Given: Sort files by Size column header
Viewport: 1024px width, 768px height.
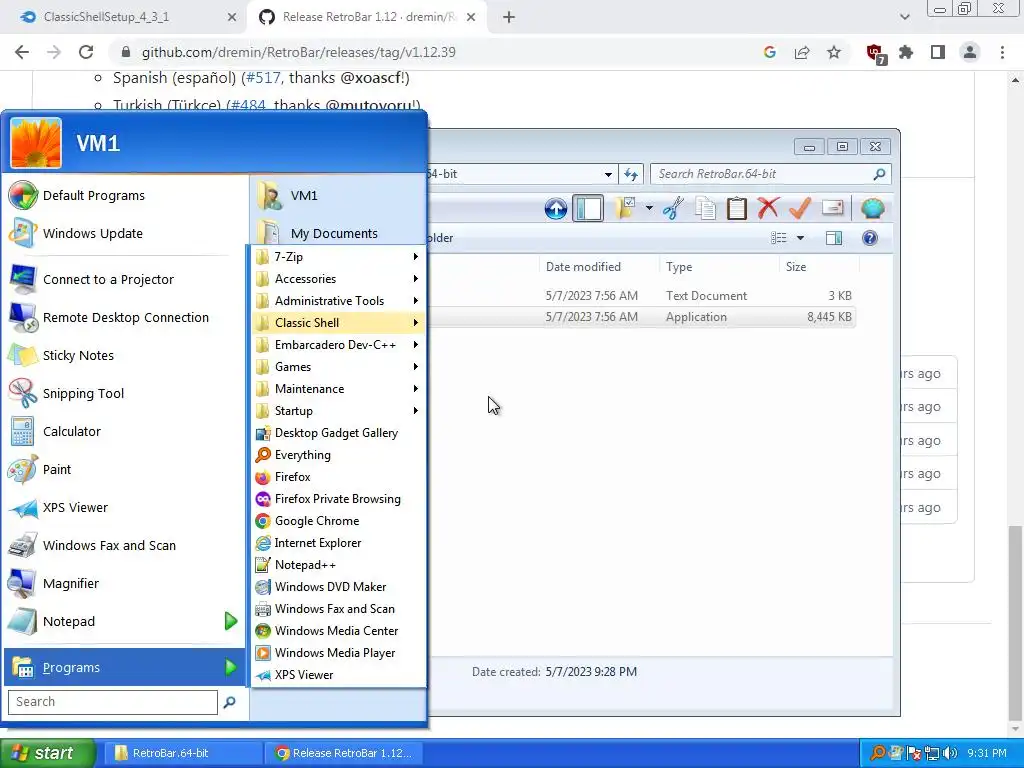Looking at the screenshot, I should [x=796, y=266].
